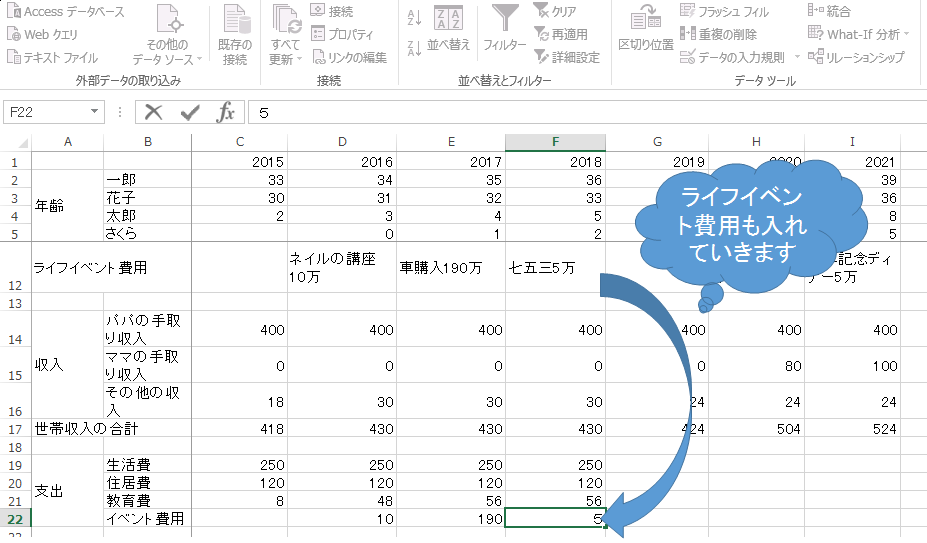Image resolution: width=927 pixels, height=543 pixels.
Task: Click 既存の接続 icon
Action: click(235, 35)
